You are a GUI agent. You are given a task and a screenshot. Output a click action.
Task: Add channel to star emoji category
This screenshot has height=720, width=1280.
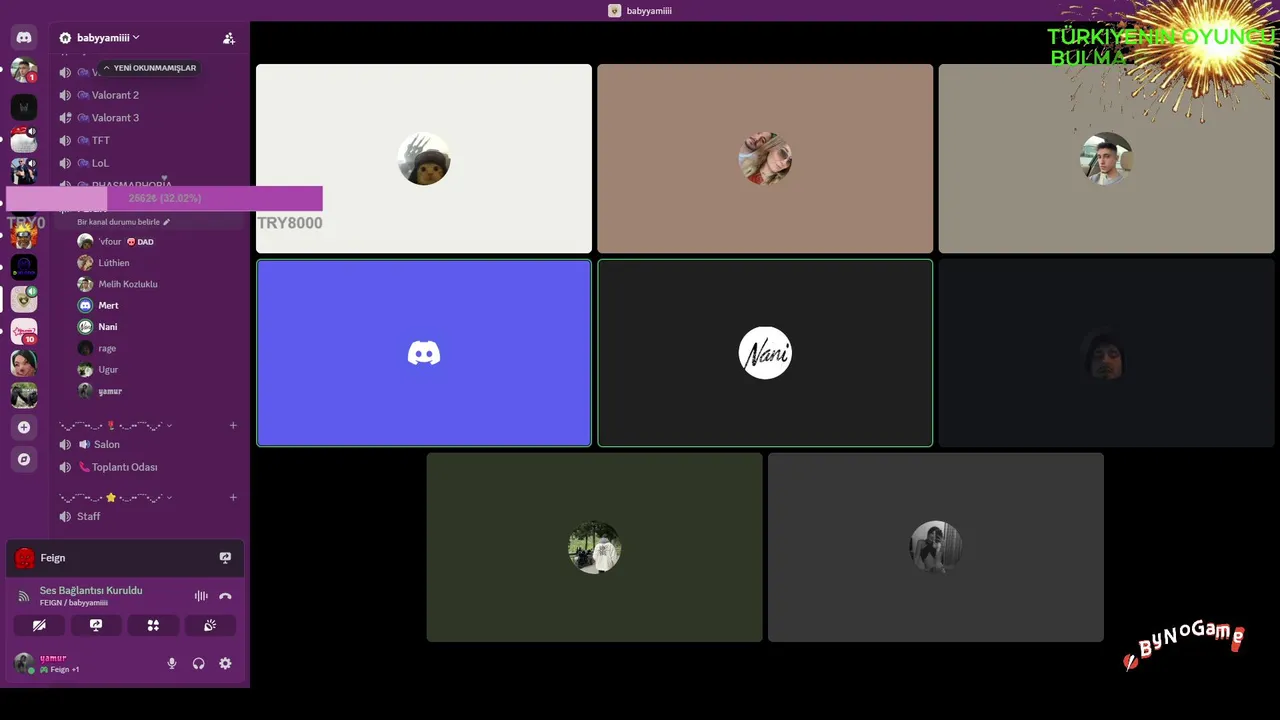pyautogui.click(x=233, y=497)
